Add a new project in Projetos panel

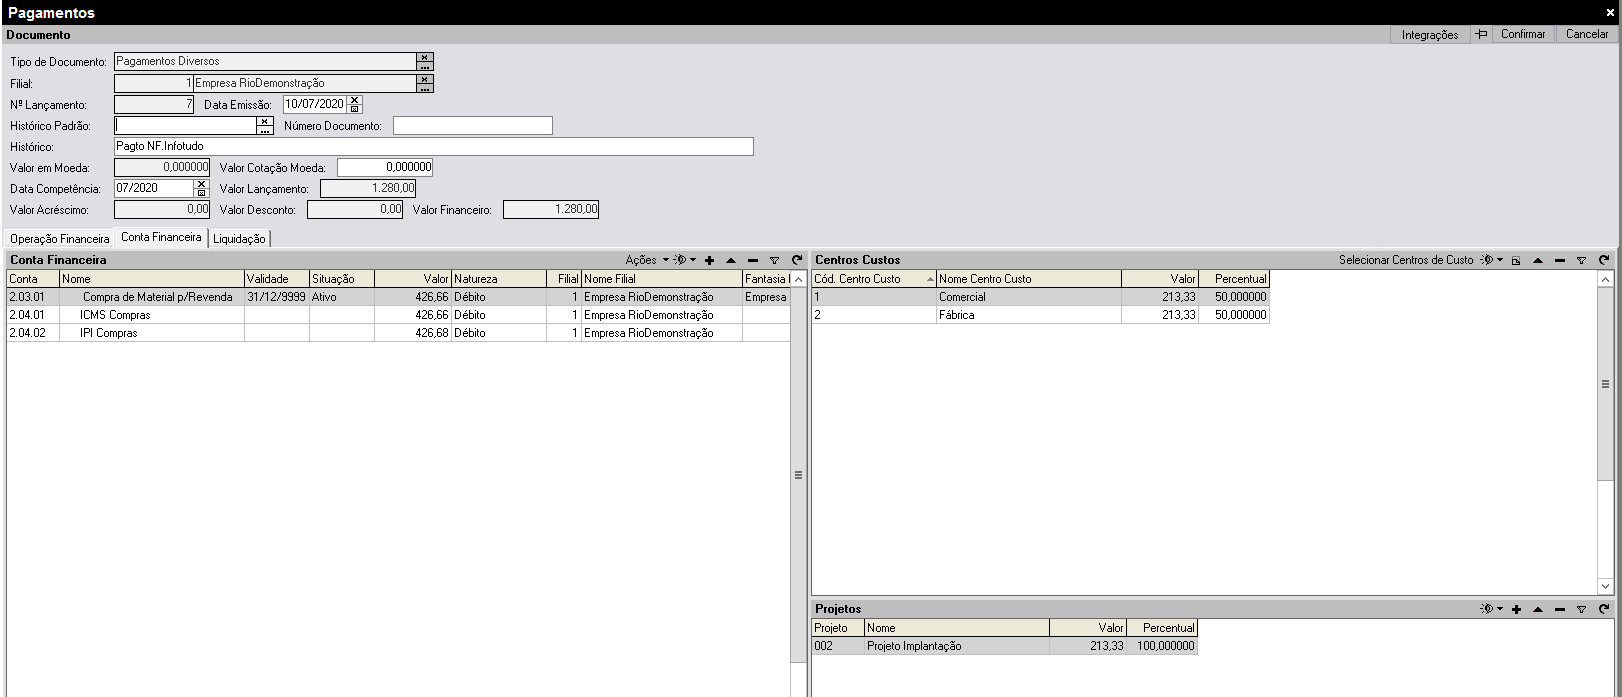[x=1516, y=609]
